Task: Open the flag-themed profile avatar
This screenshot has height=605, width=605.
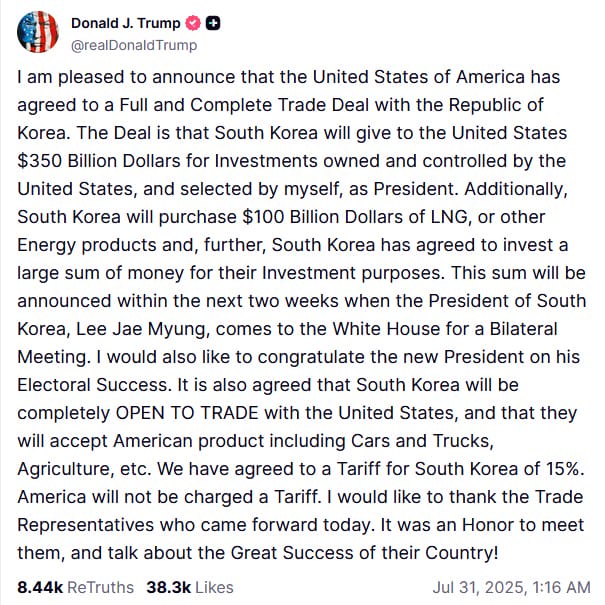Action: 37,32
